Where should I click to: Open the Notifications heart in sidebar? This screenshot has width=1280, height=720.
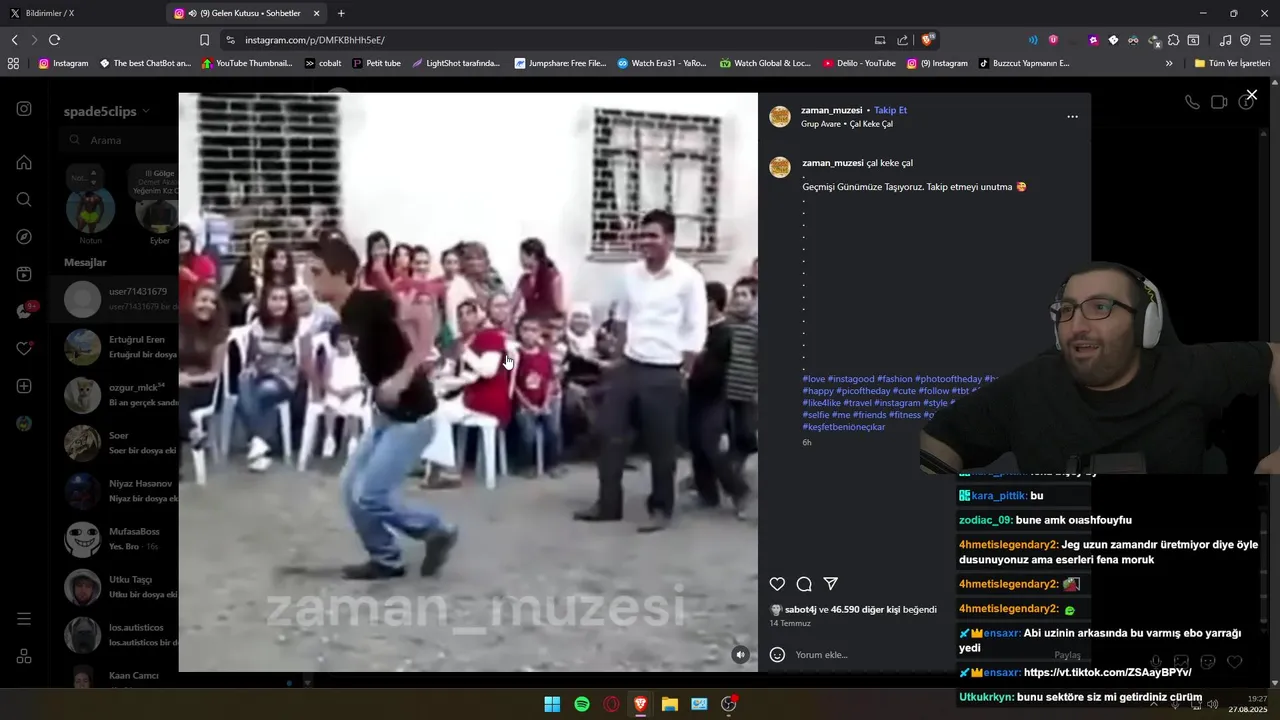(x=24, y=349)
